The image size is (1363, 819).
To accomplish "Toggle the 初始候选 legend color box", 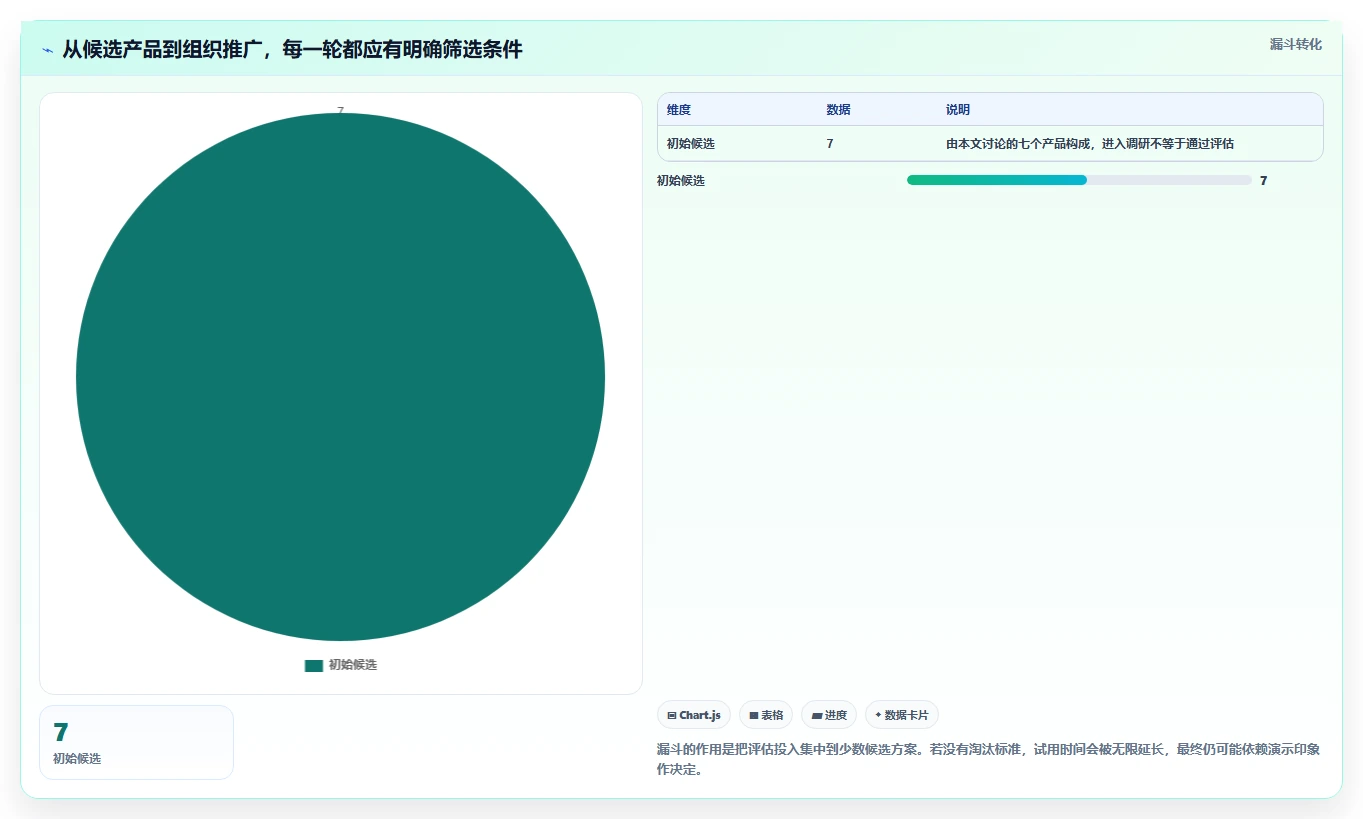I will [x=314, y=665].
